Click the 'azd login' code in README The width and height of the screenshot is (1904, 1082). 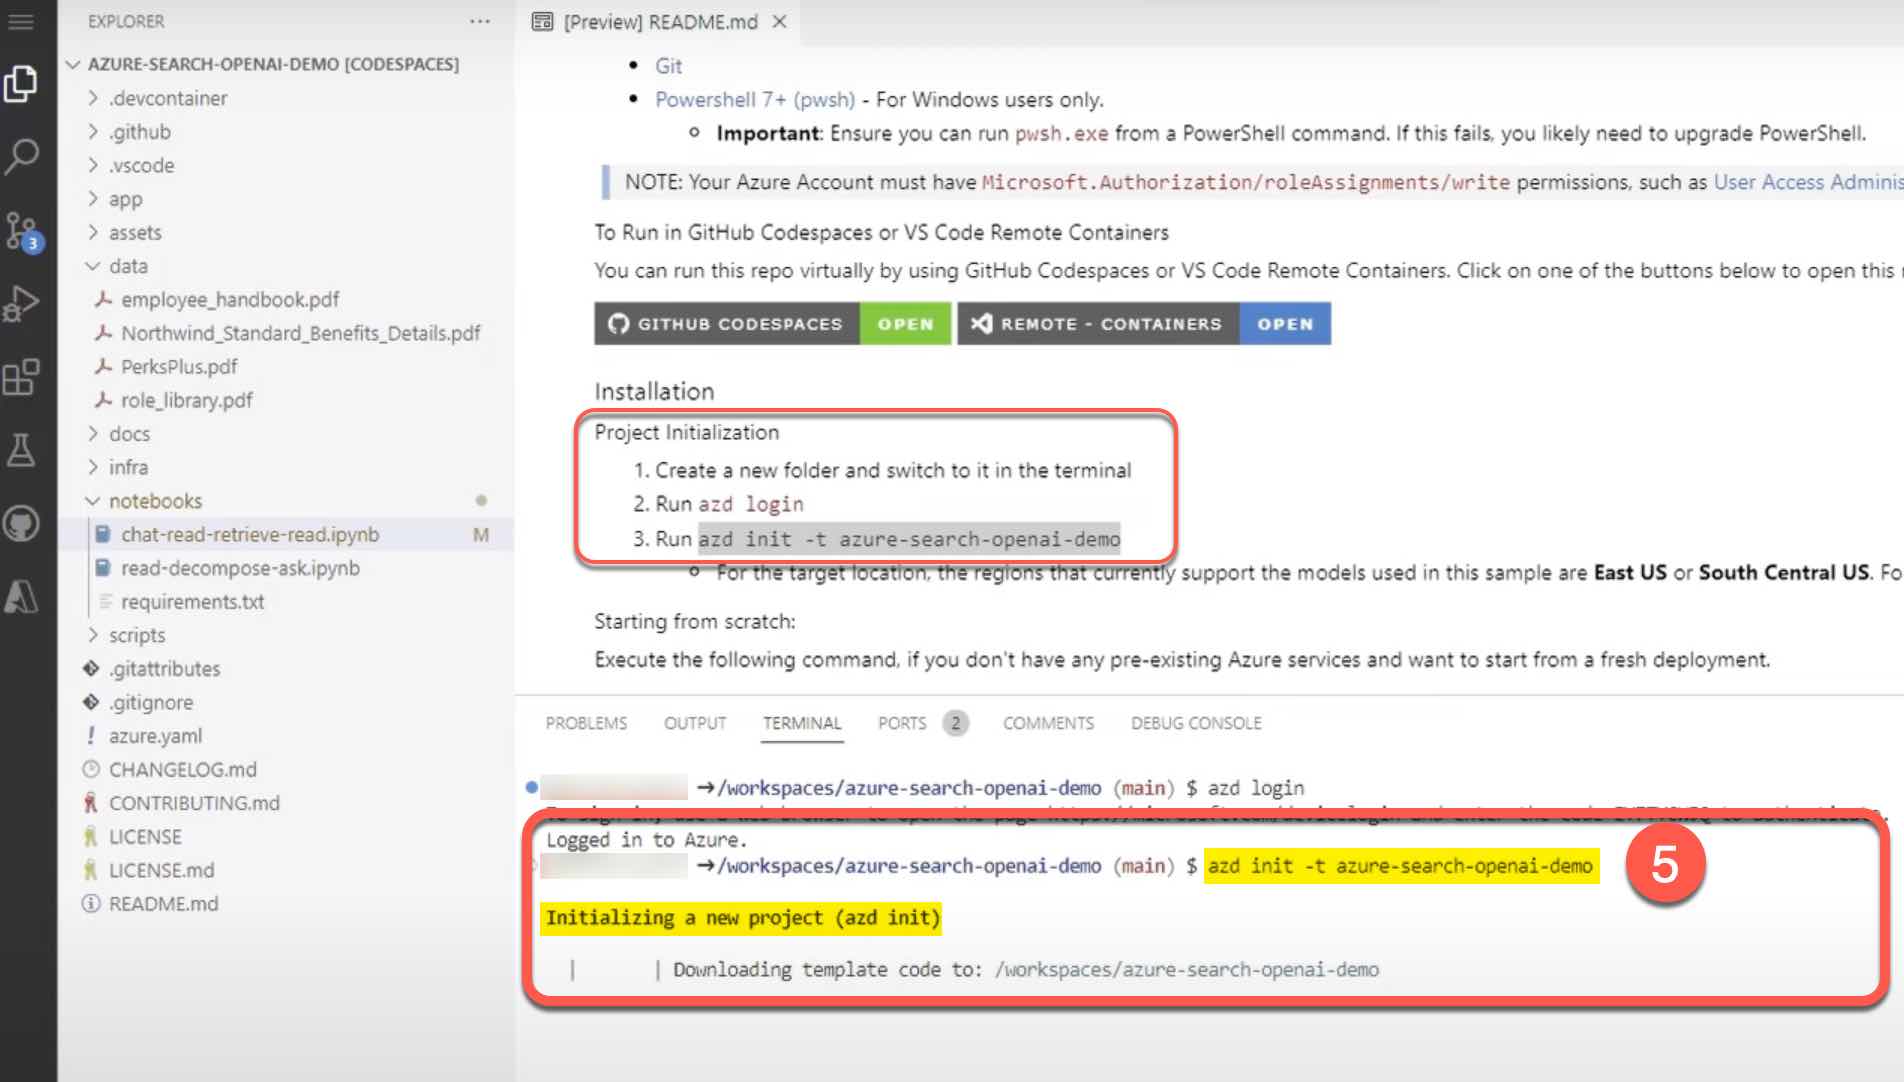click(x=750, y=504)
